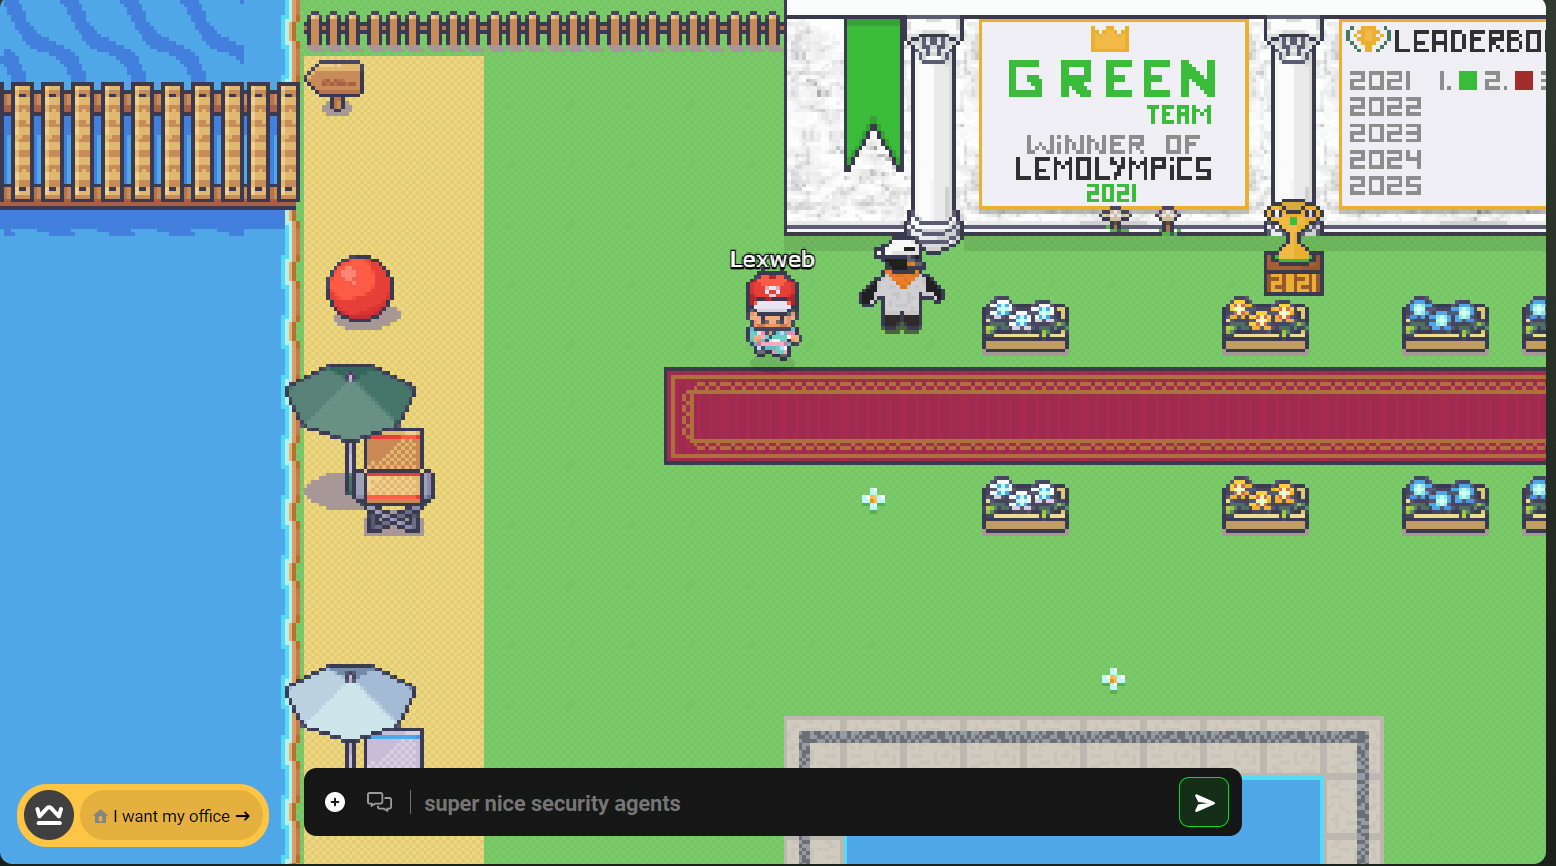The width and height of the screenshot is (1556, 866).
Task: Click the Lexweb player avatar
Action: coord(772,317)
